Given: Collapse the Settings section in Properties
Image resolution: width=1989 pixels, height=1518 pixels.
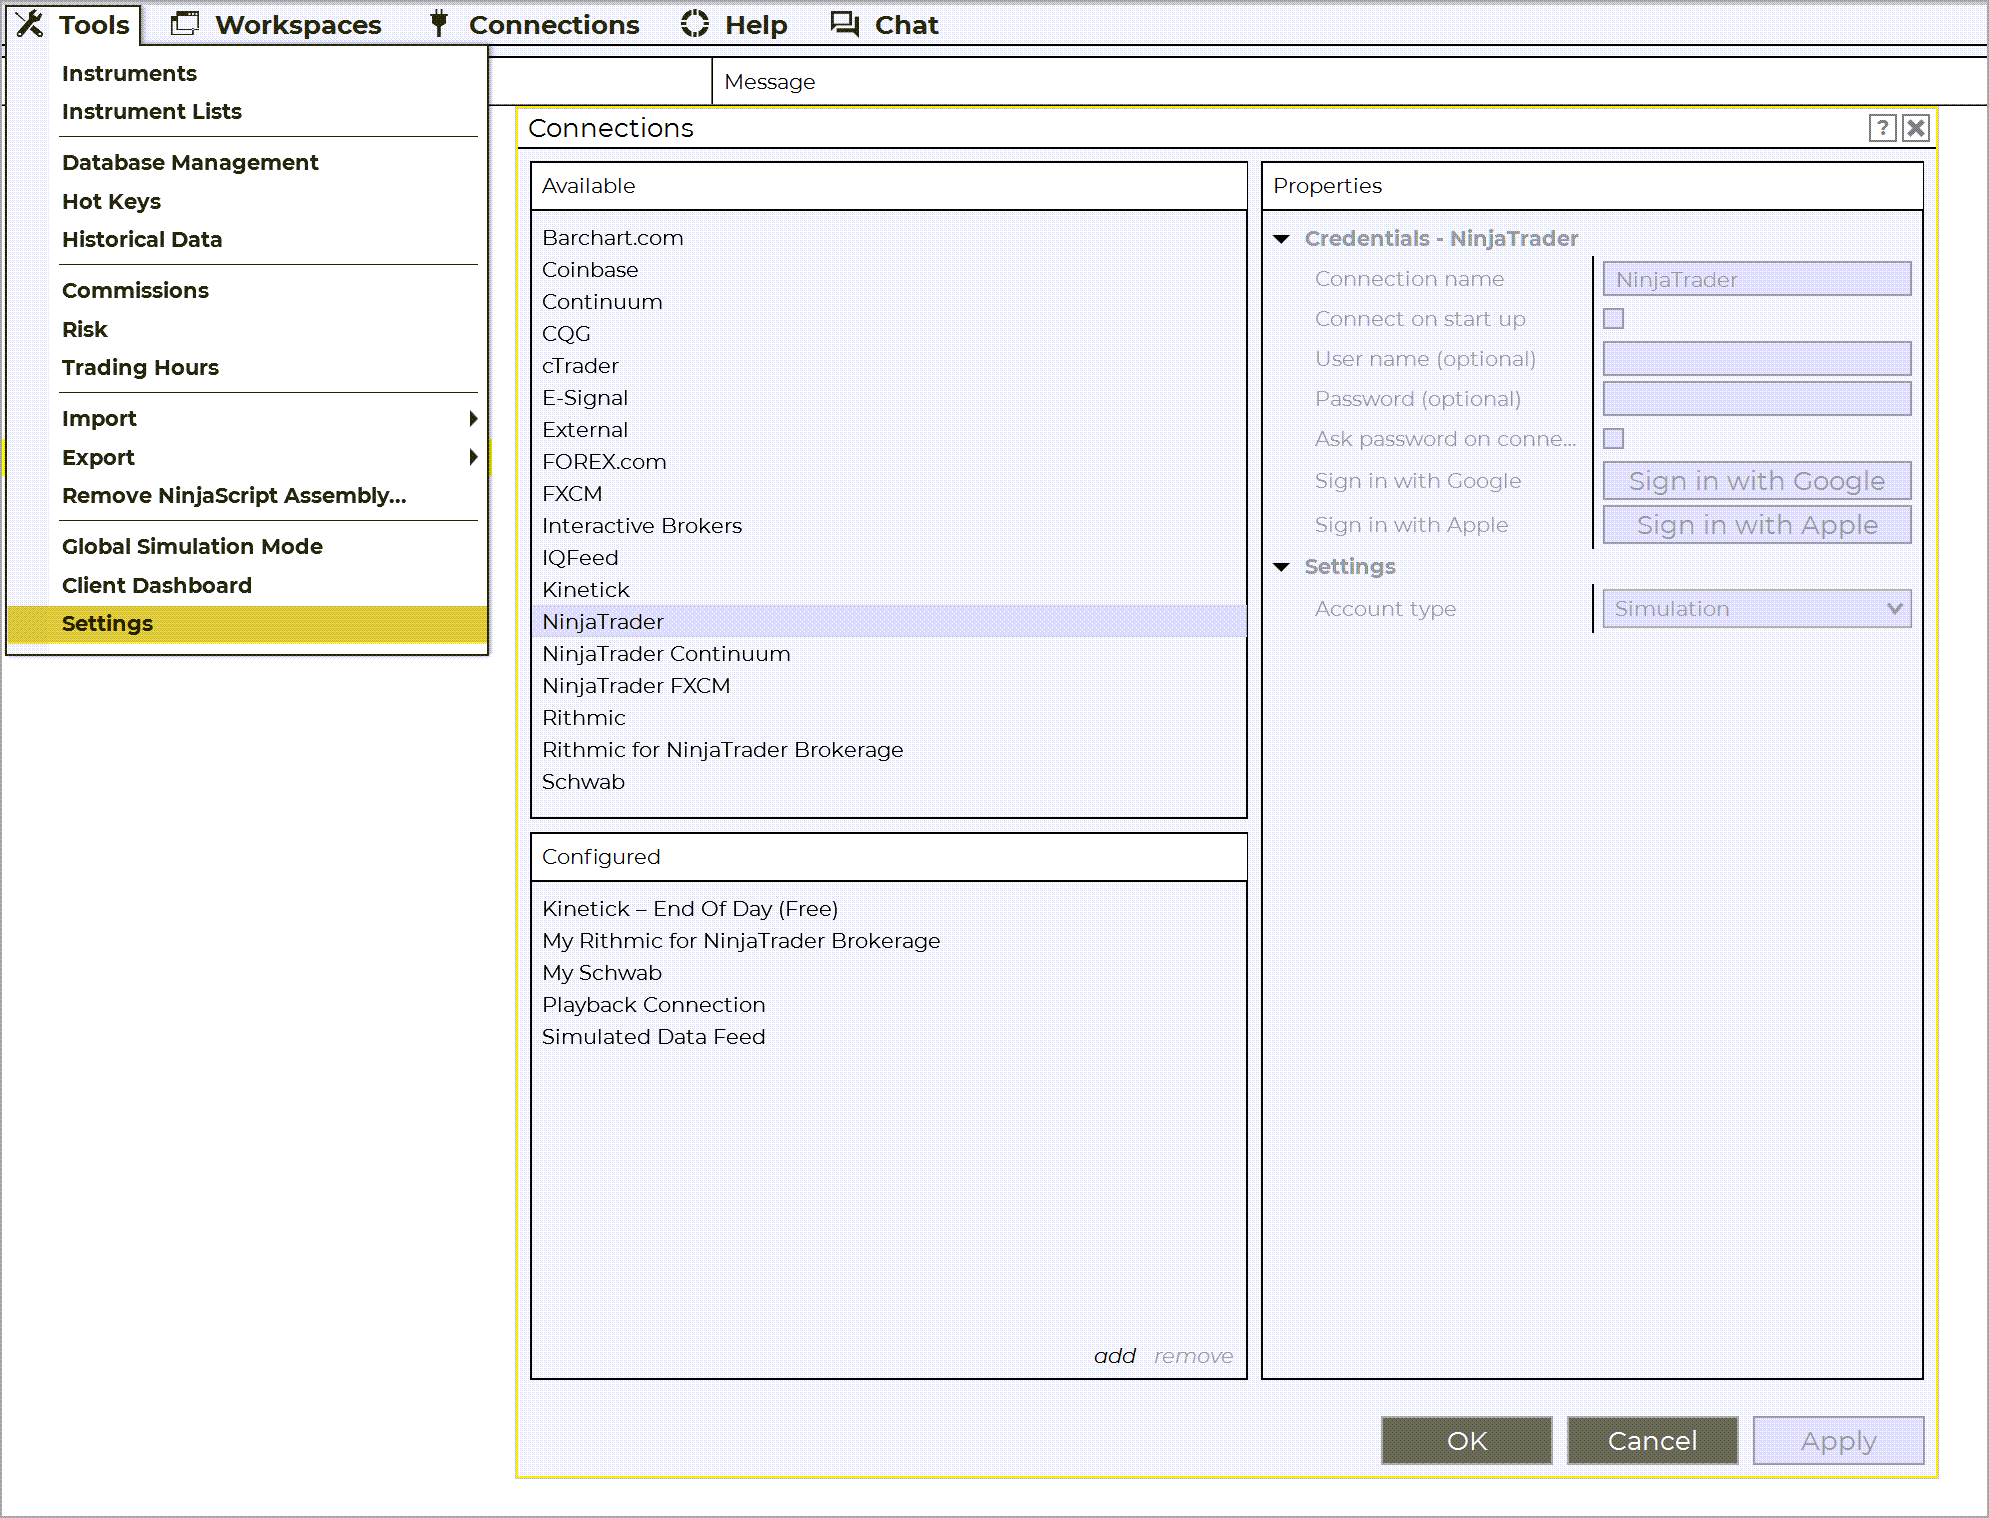Looking at the screenshot, I should pos(1282,567).
